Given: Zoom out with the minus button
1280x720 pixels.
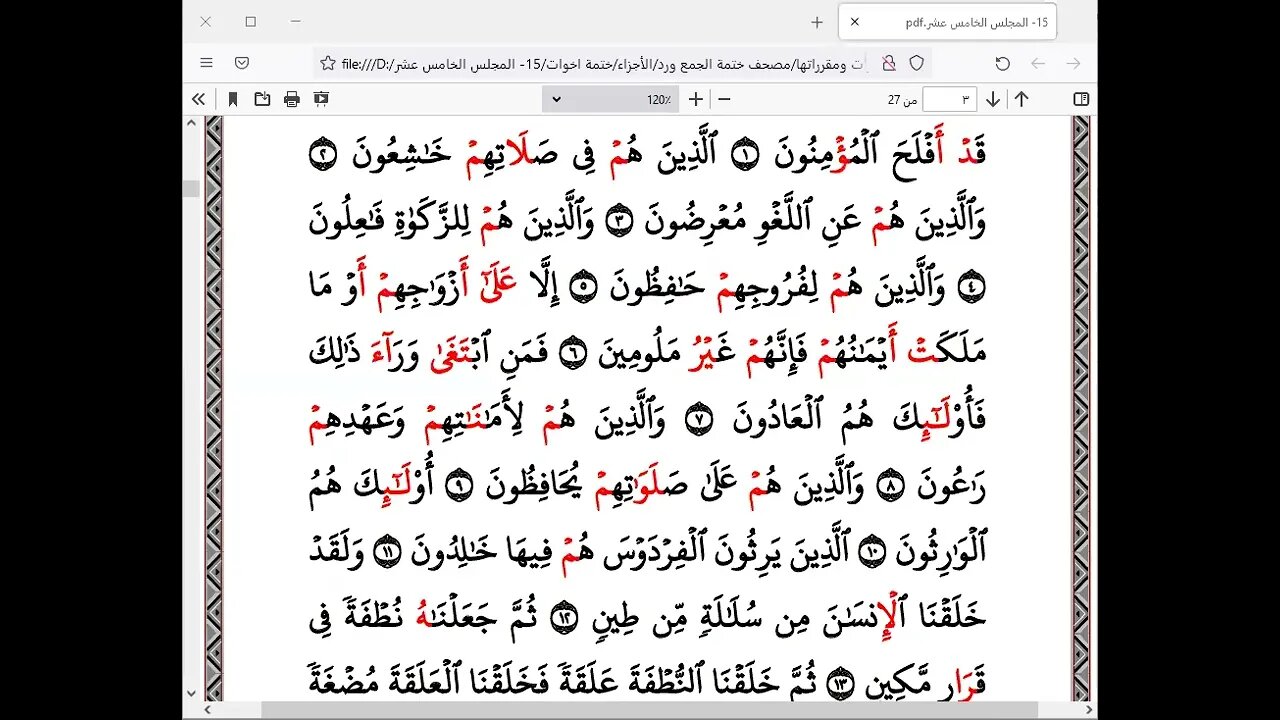Looking at the screenshot, I should point(725,99).
